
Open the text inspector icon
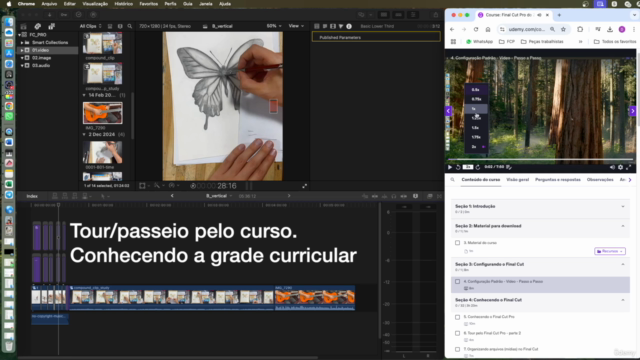tap(325, 26)
